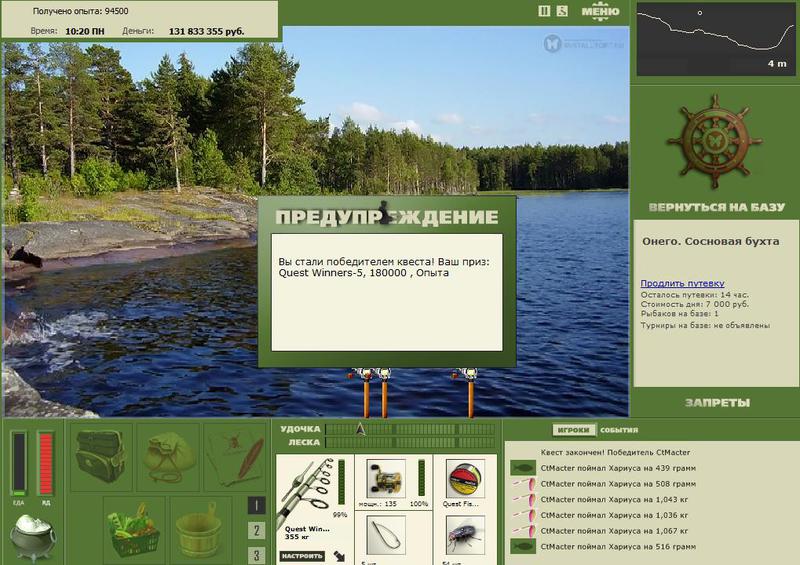Pause the game with the pause icon
Image resolution: width=800 pixels, height=565 pixels.
[544, 11]
